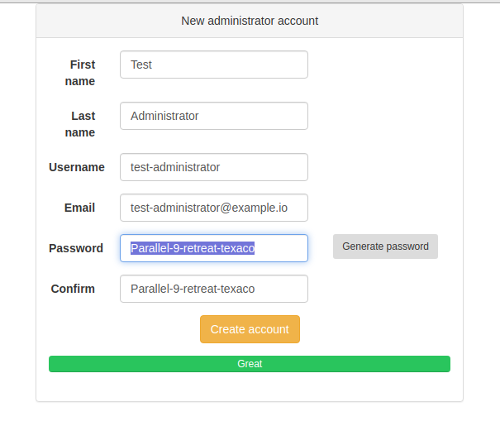This screenshot has height=426, width=500.
Task: Click the New administrator account panel header
Action: [249, 21]
